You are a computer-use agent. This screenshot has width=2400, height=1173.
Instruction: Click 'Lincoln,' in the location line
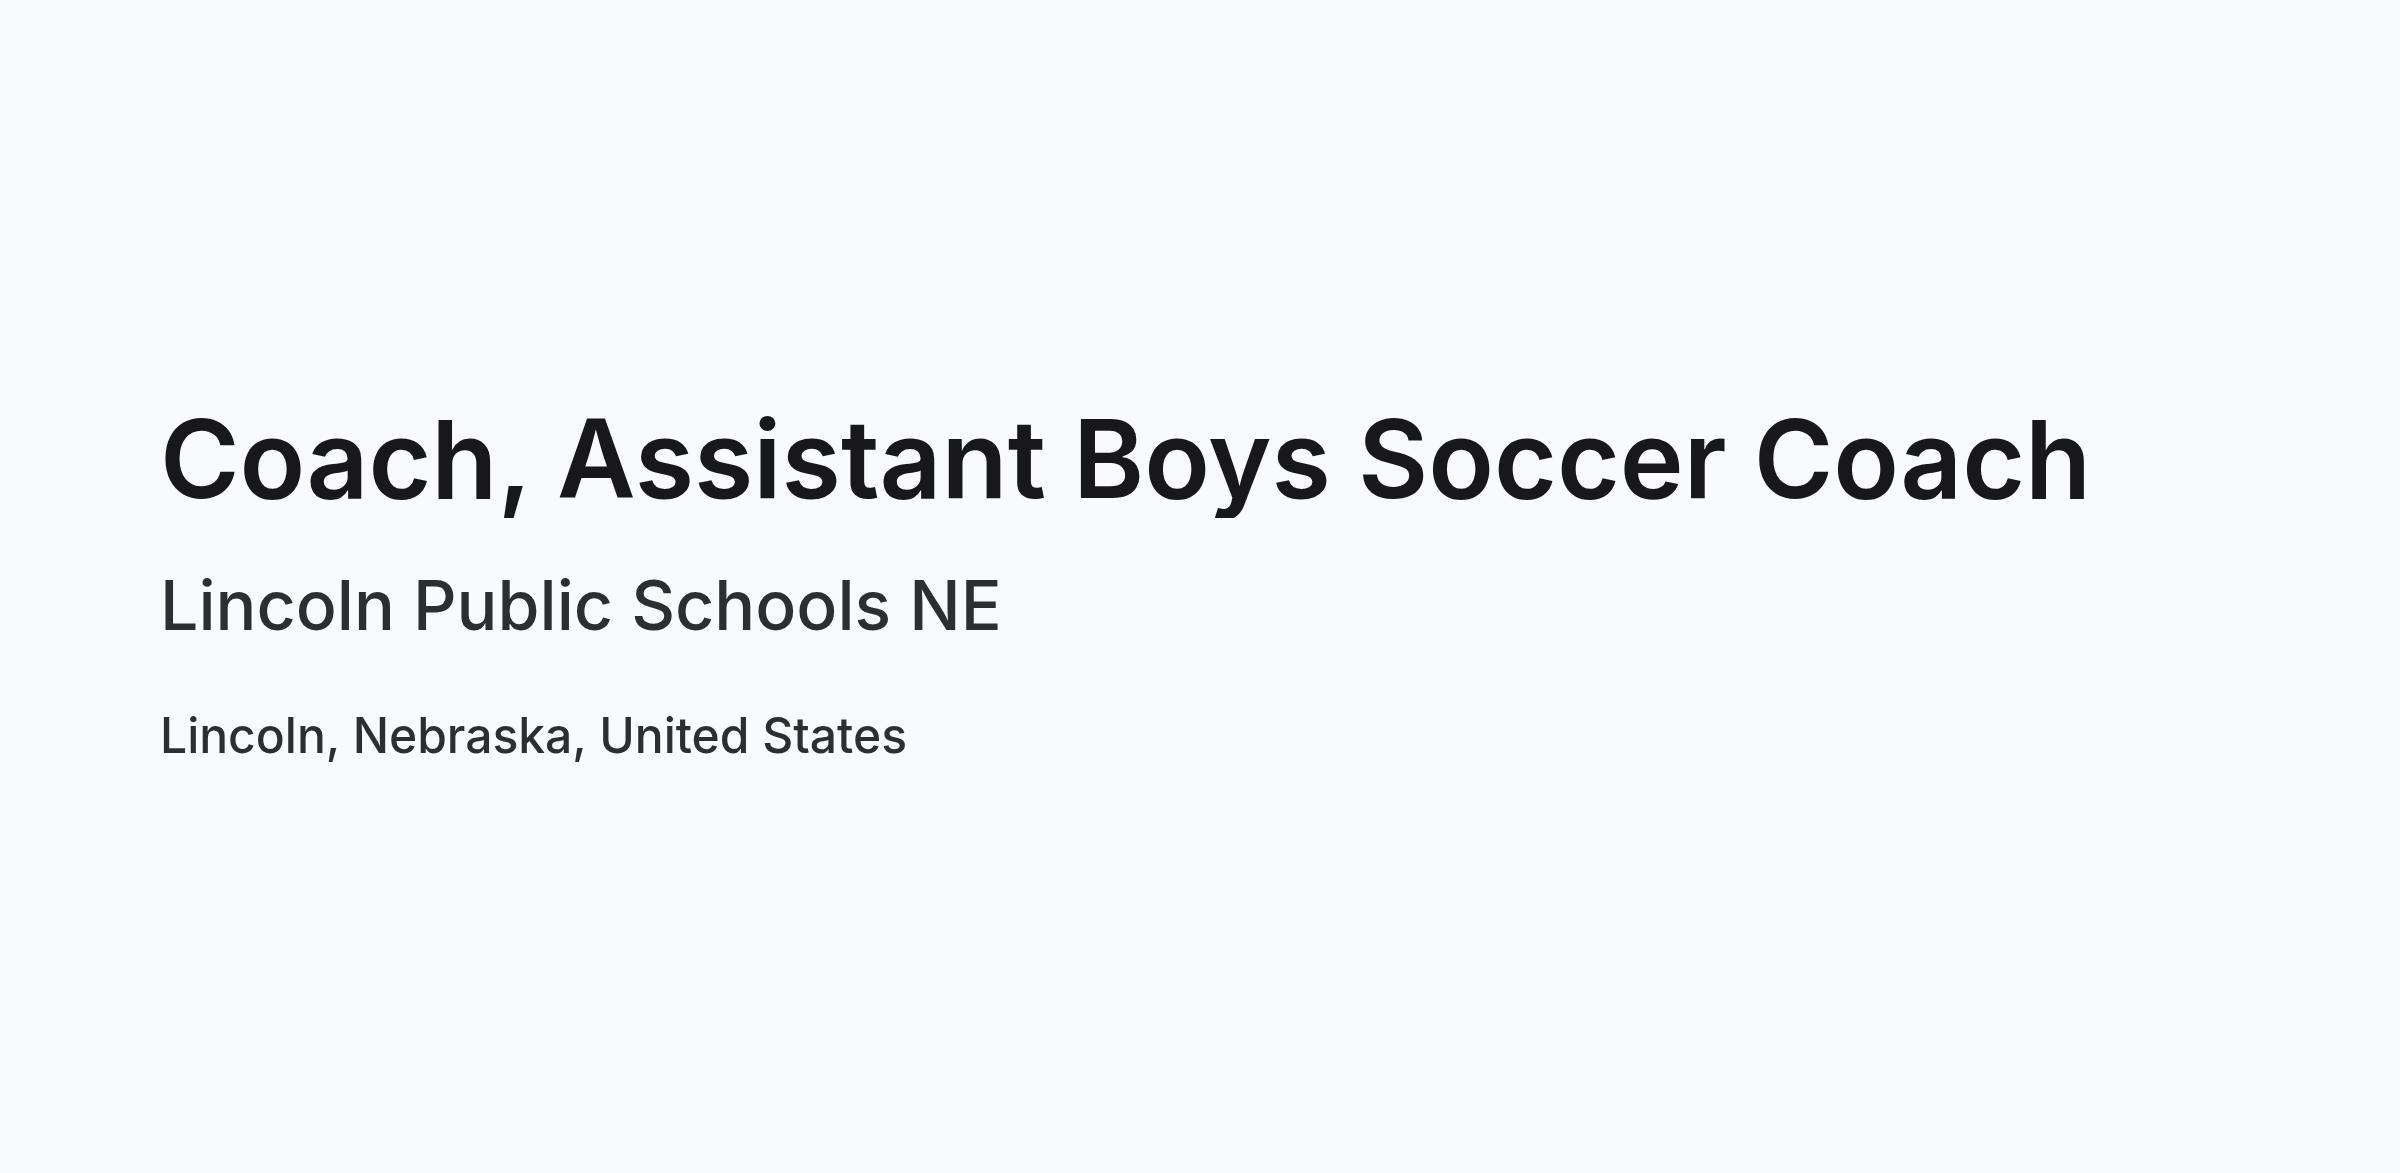tap(250, 736)
